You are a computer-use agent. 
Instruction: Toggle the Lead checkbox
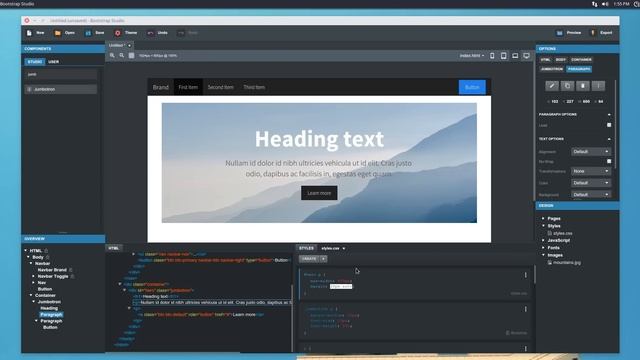tap(609, 125)
